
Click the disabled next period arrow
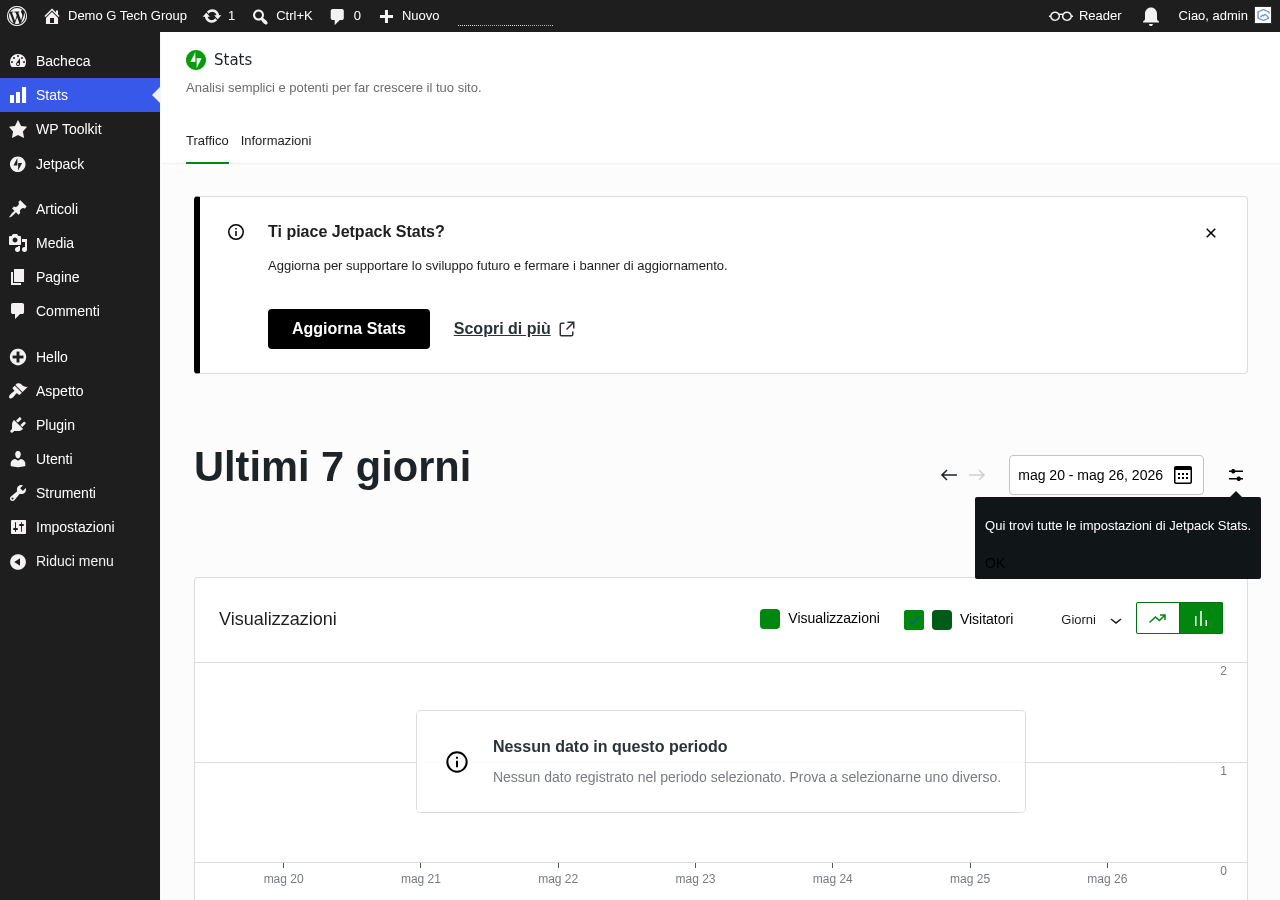tap(977, 475)
